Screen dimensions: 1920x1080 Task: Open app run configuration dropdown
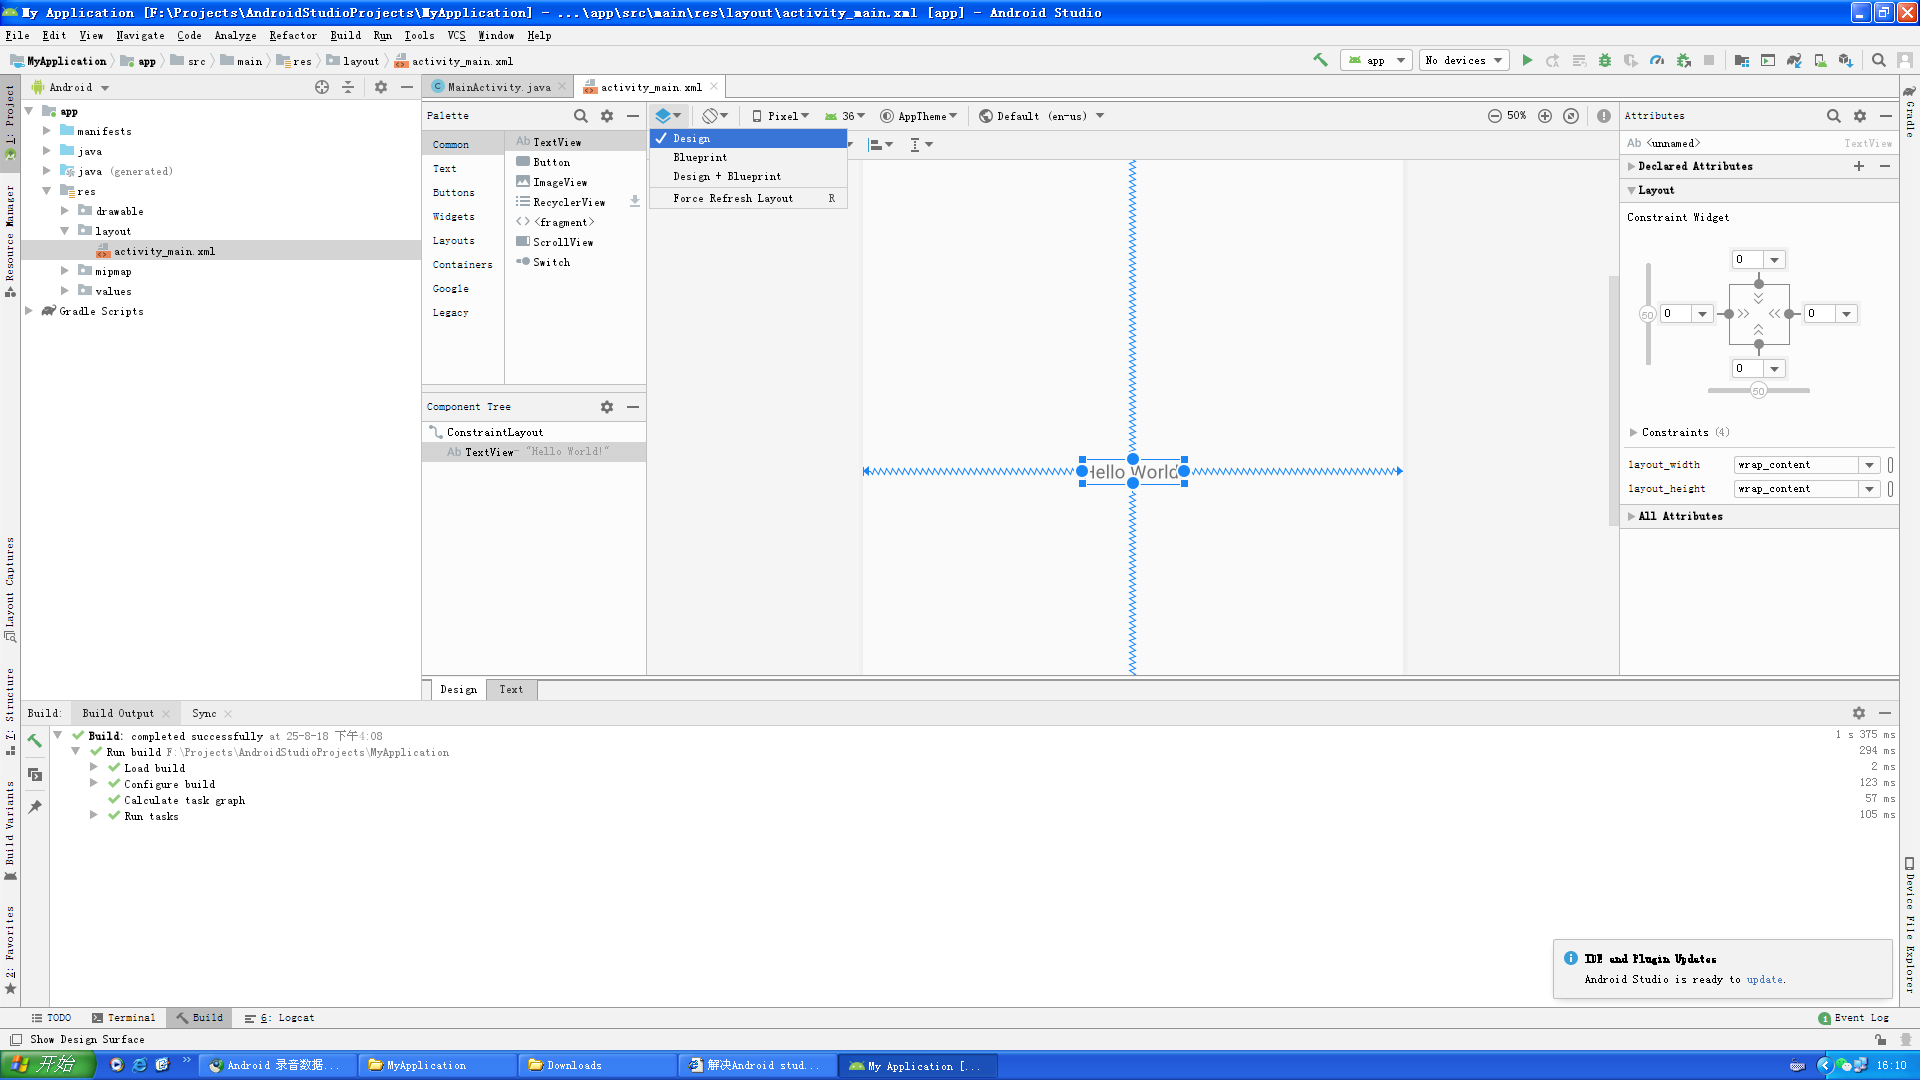coord(1376,60)
